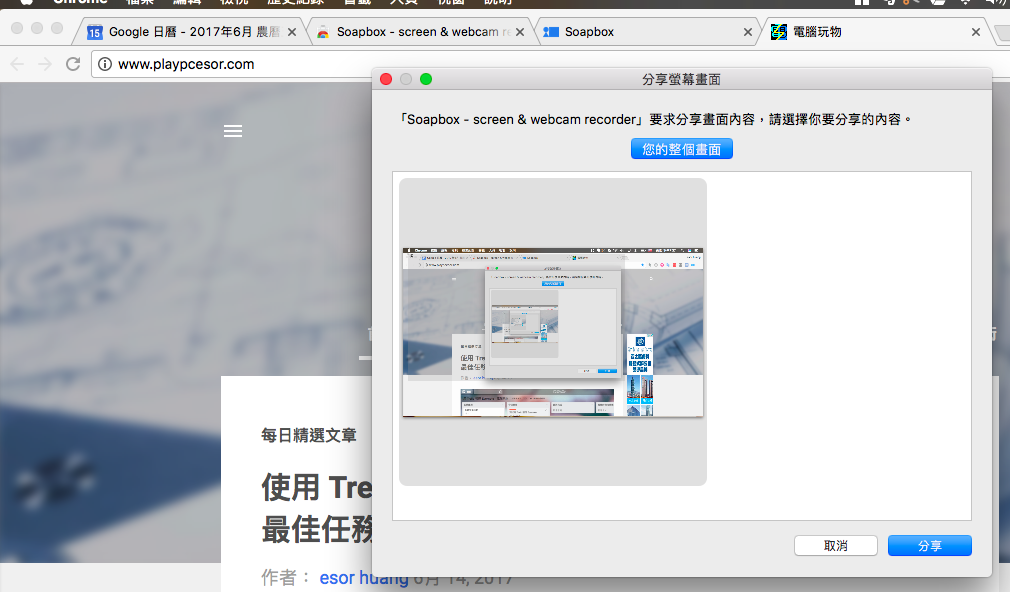The image size is (1010, 592).
Task: Click the 每日精選文章 heading text
Action: 309,435
